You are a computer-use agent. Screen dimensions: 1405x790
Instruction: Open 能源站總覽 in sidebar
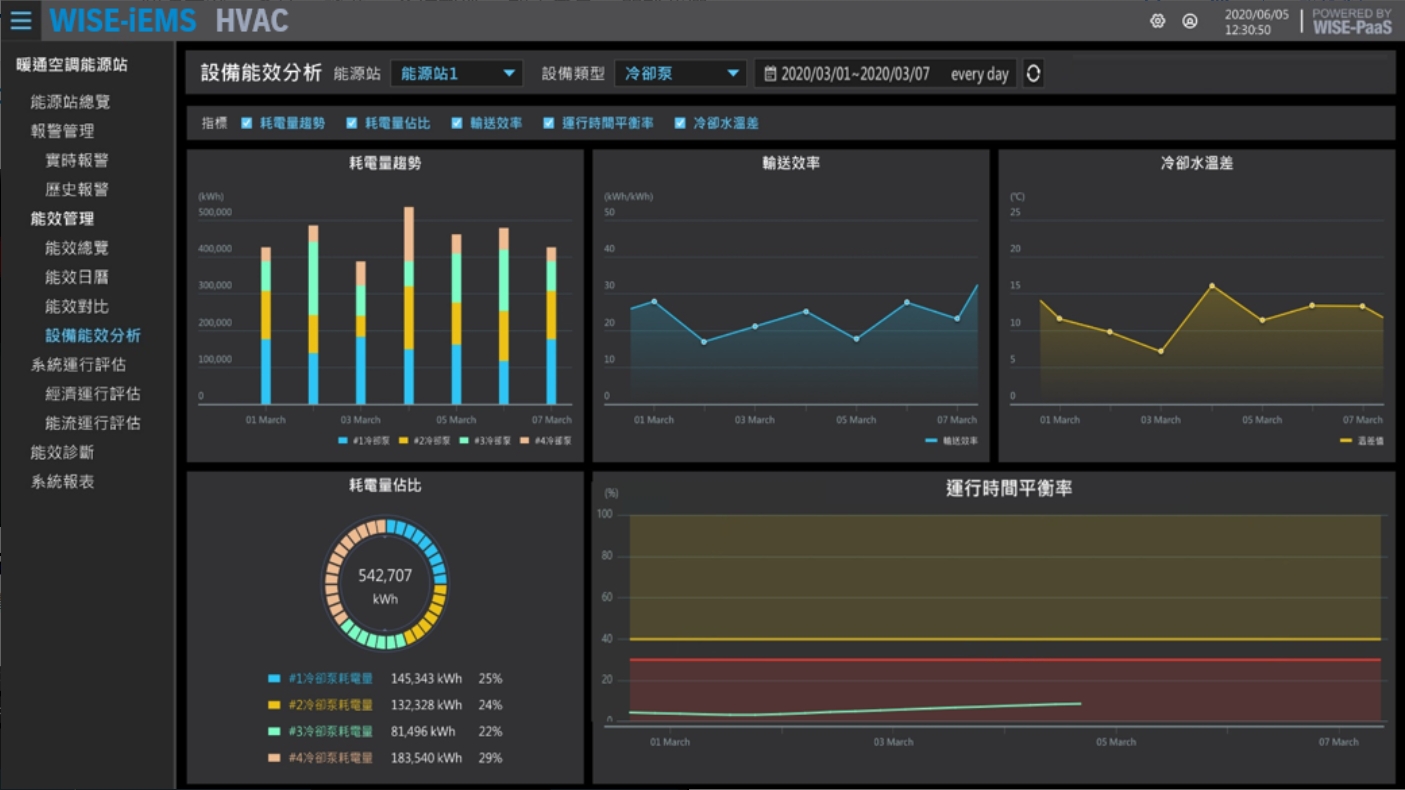click(70, 102)
